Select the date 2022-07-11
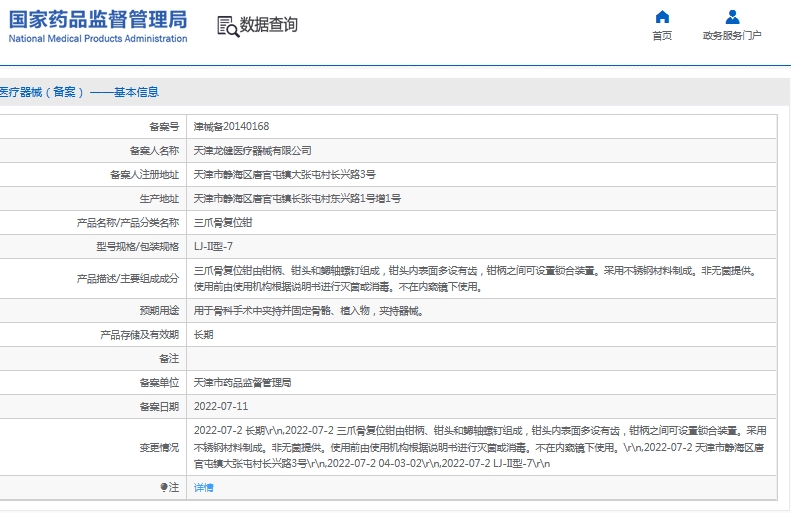 pos(221,407)
